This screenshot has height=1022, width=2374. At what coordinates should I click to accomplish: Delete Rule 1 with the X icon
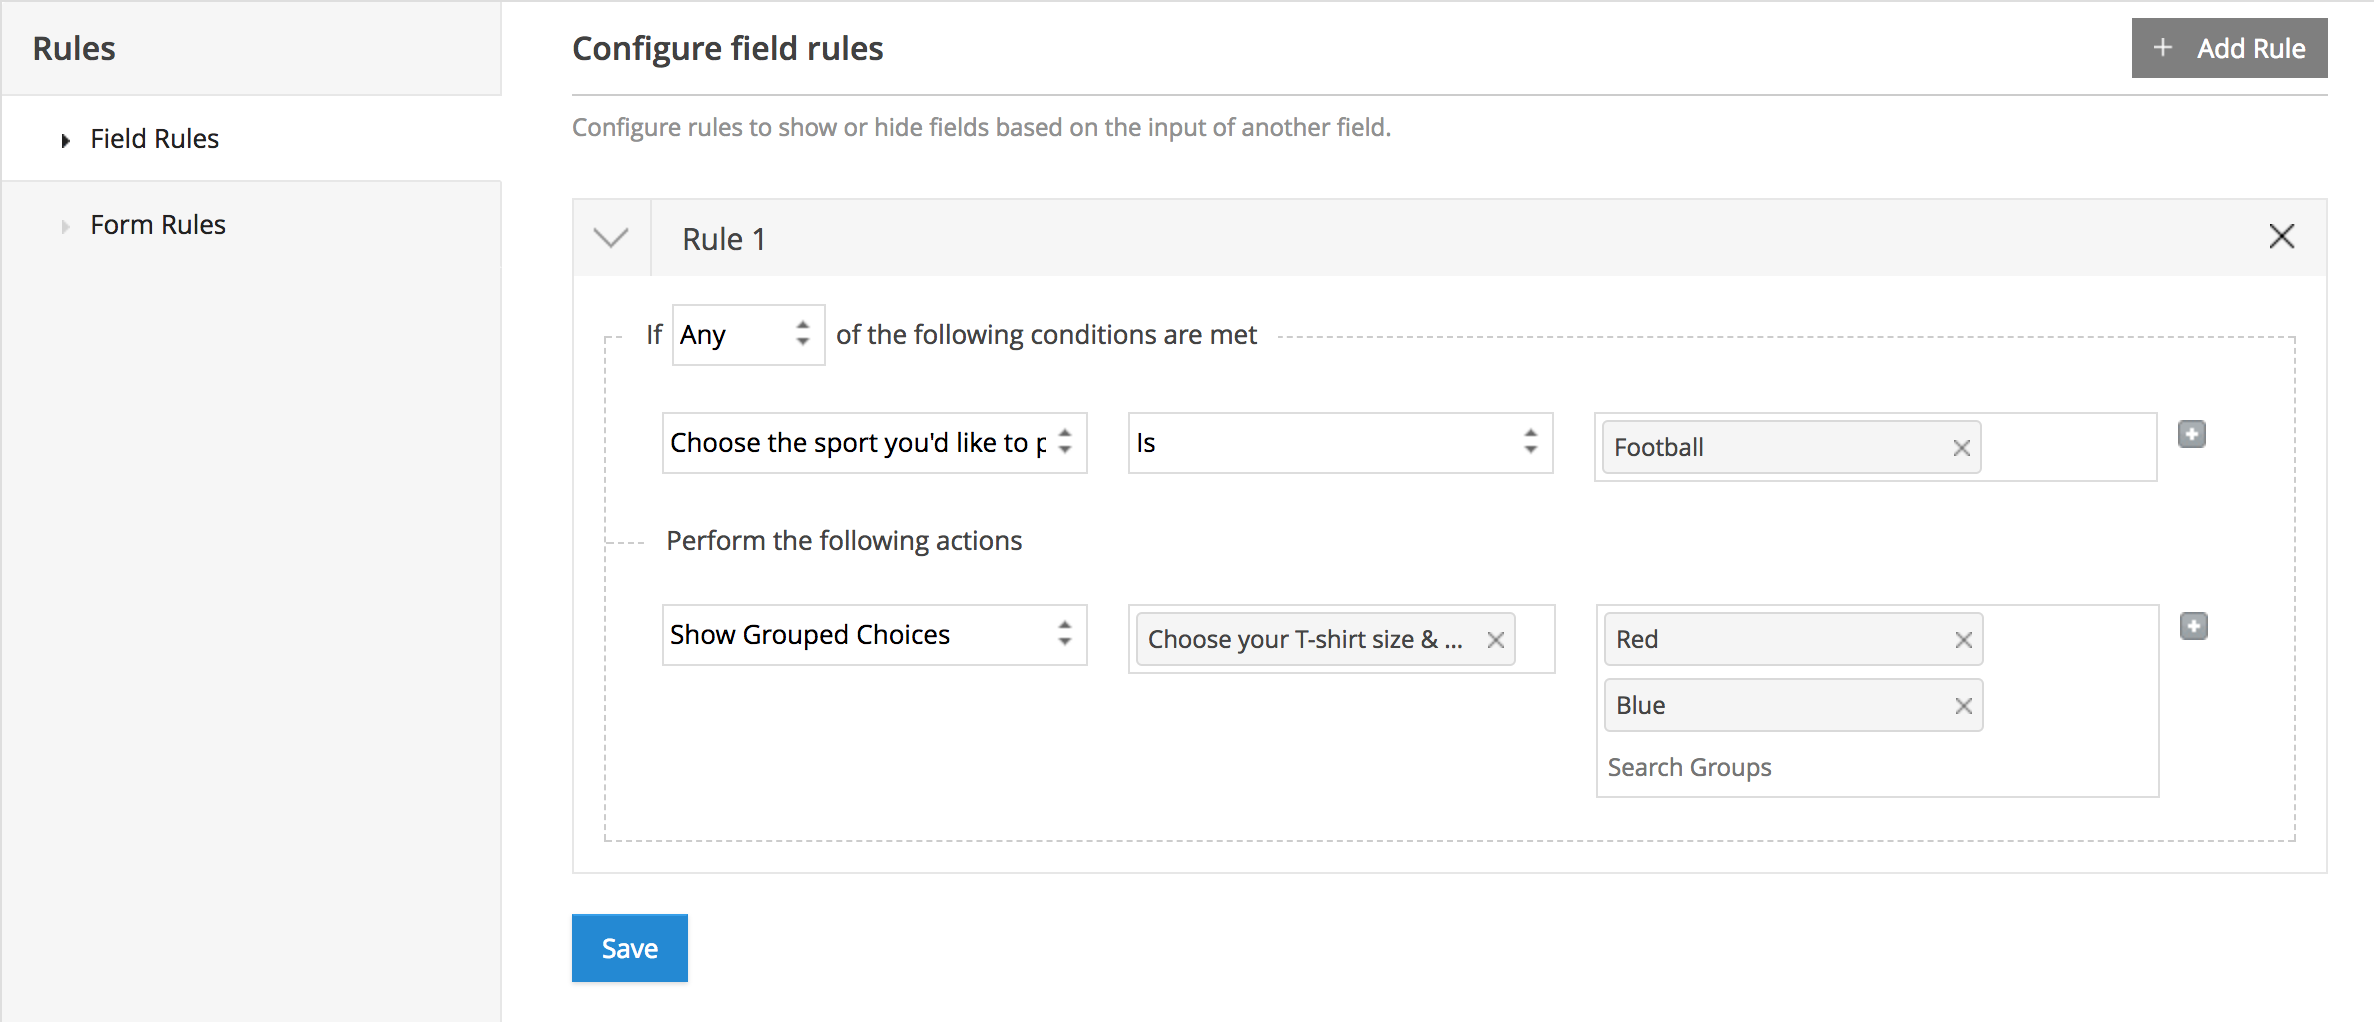2281,237
